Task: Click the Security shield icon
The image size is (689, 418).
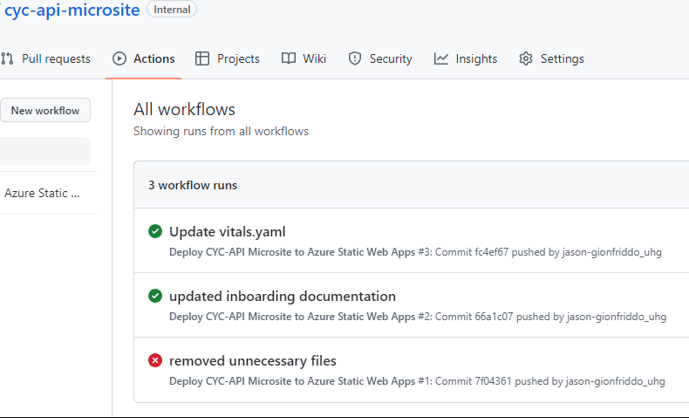Action: click(x=354, y=59)
